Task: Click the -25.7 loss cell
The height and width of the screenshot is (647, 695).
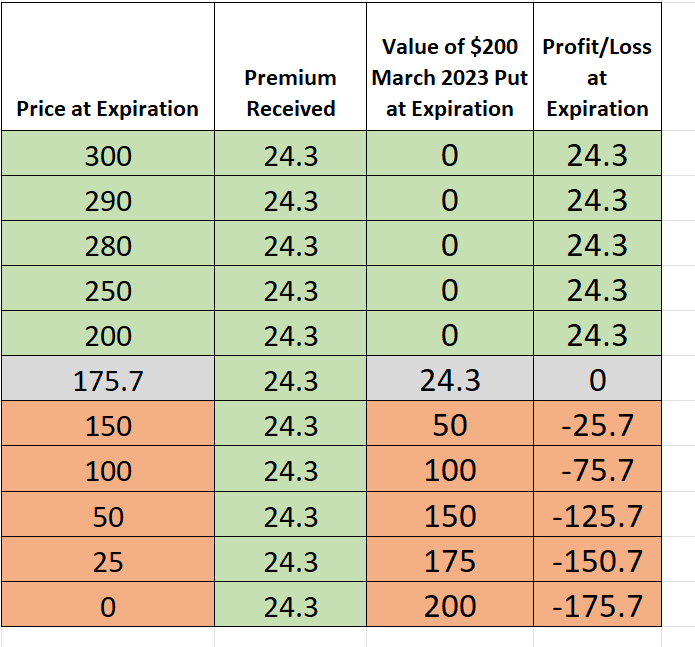Action: [598, 425]
